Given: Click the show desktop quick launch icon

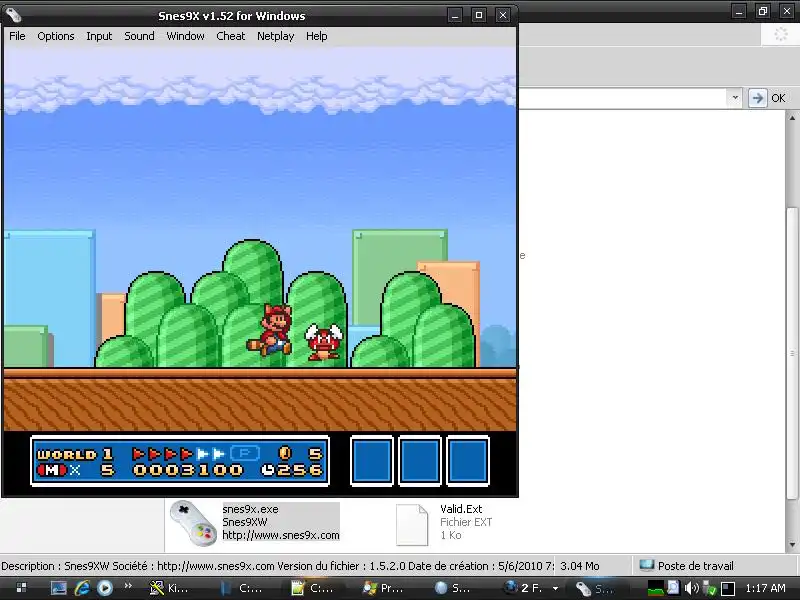Looking at the screenshot, I should click(59, 588).
